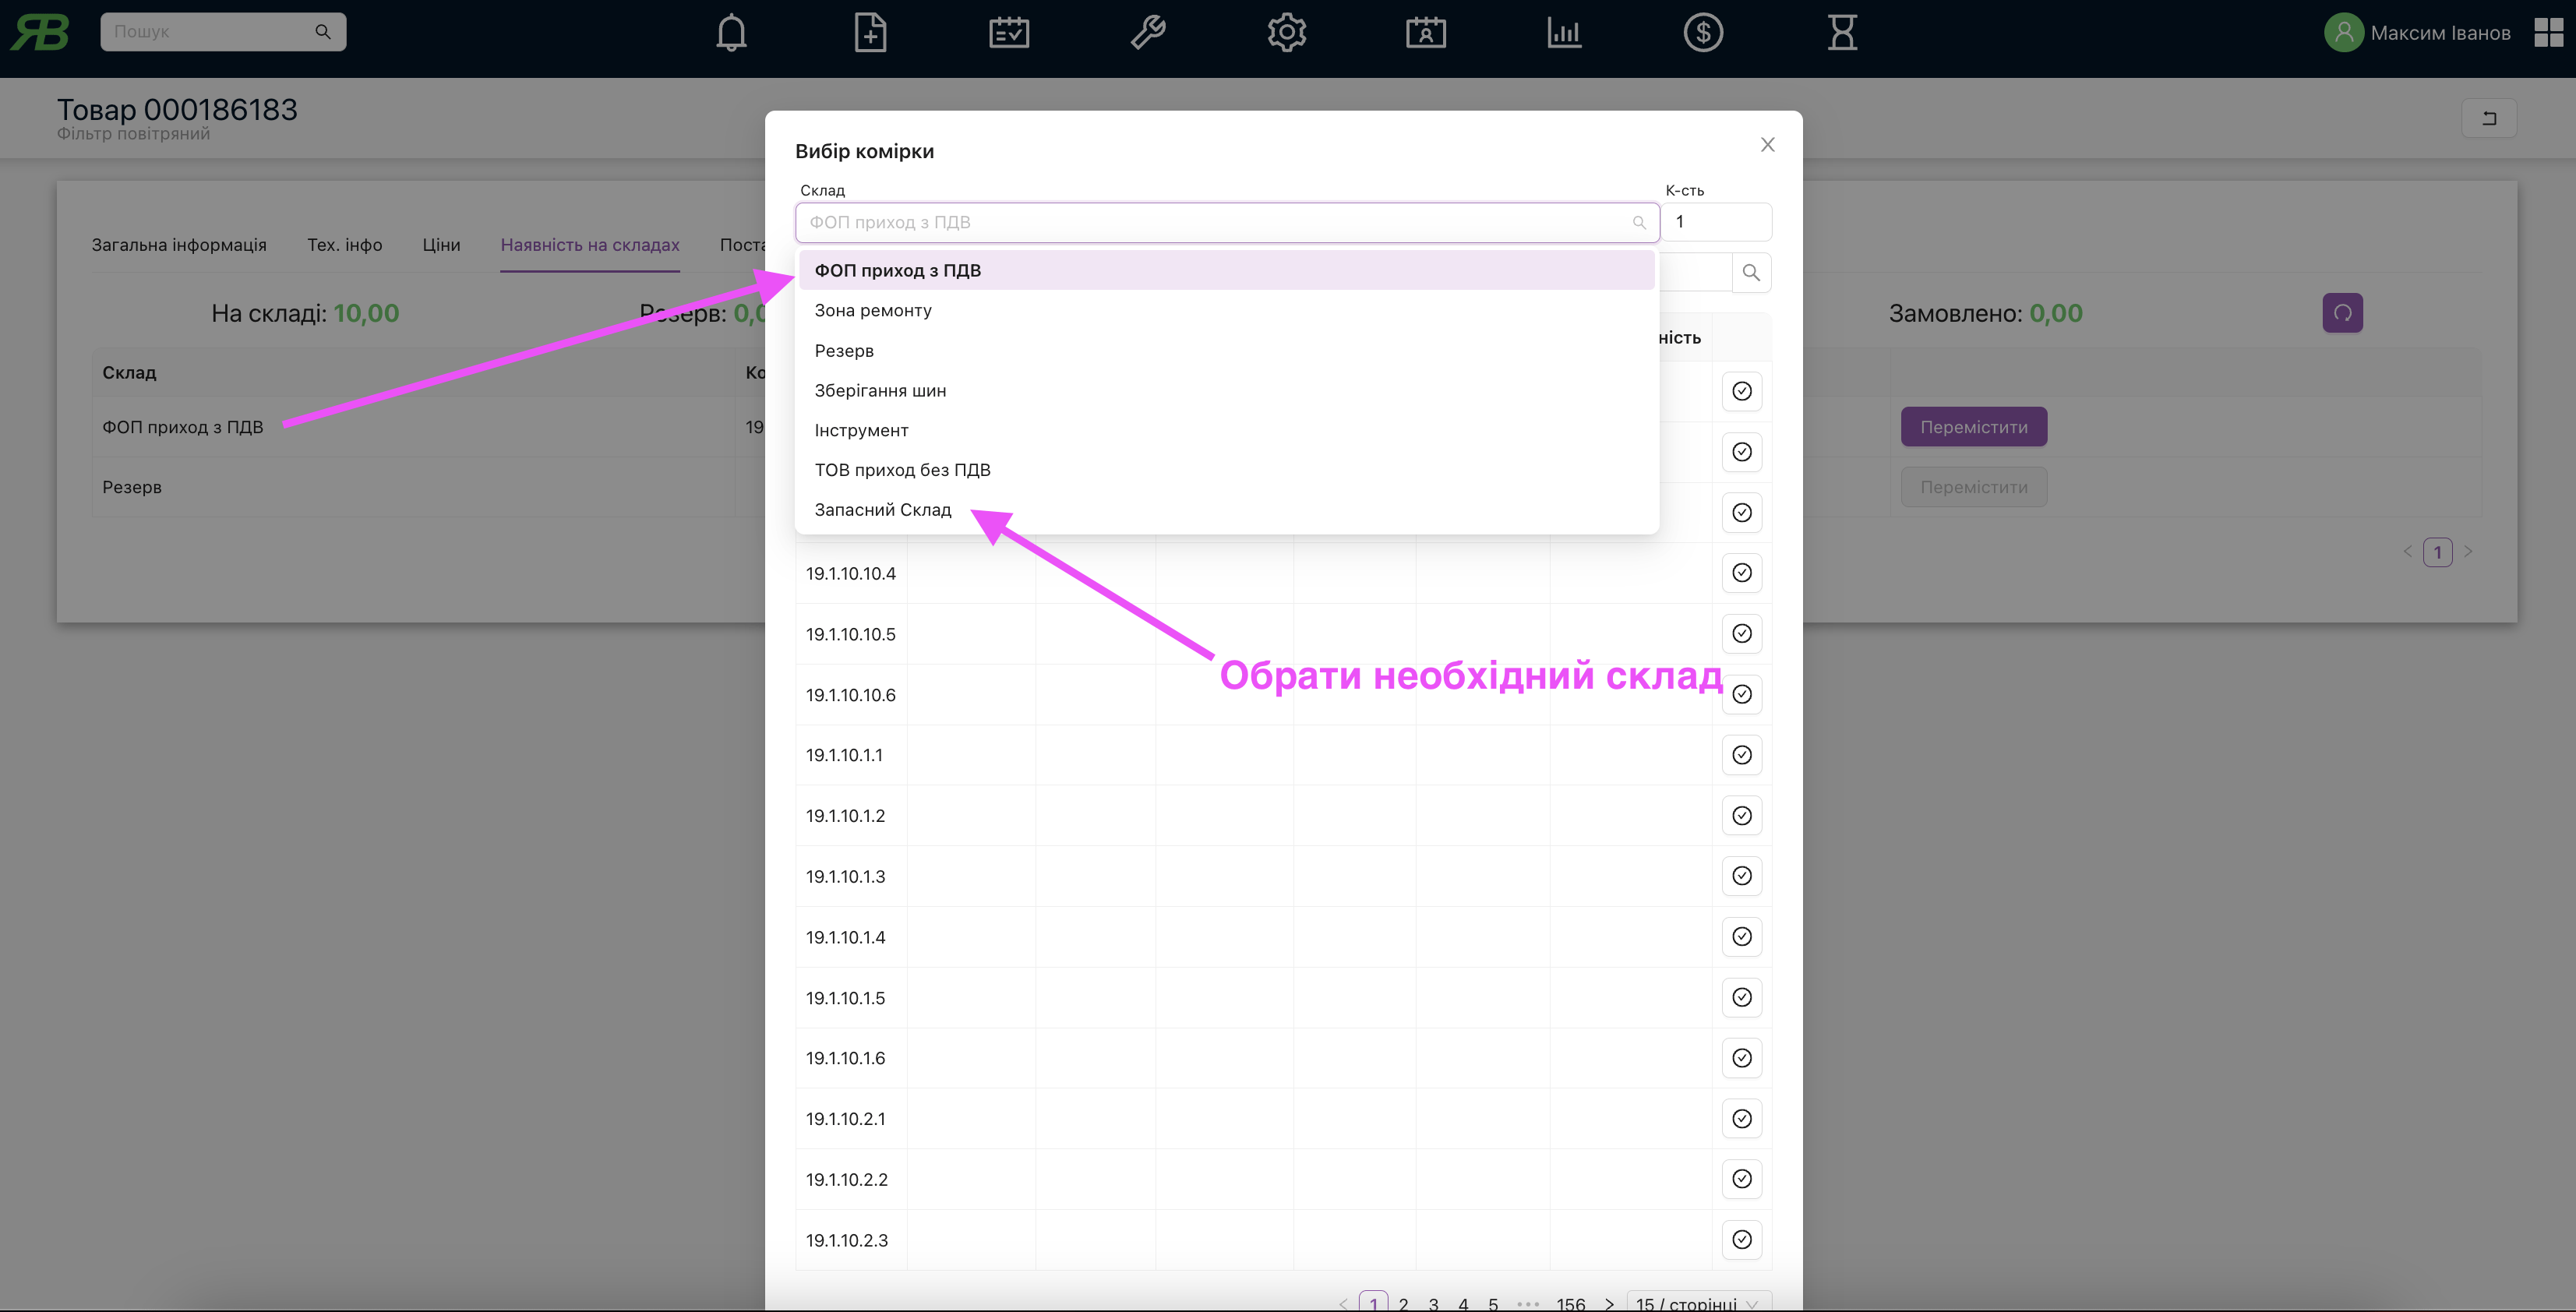The width and height of the screenshot is (2576, 1312).
Task: Switch to the 'Ціни' tab
Action: pos(441,245)
